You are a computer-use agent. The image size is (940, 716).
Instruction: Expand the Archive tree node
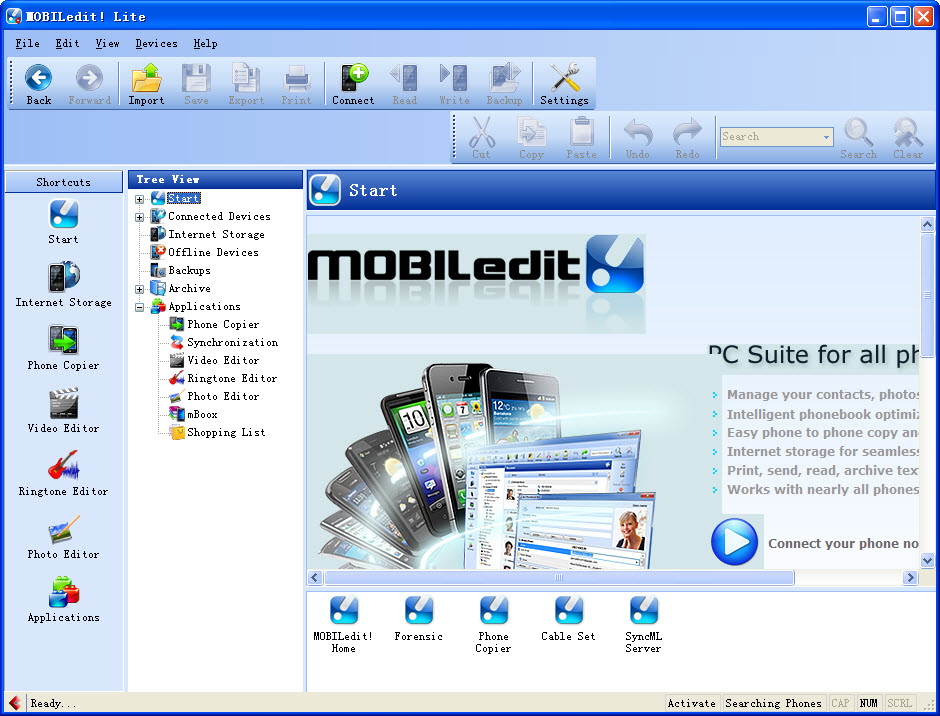pyautogui.click(x=139, y=289)
